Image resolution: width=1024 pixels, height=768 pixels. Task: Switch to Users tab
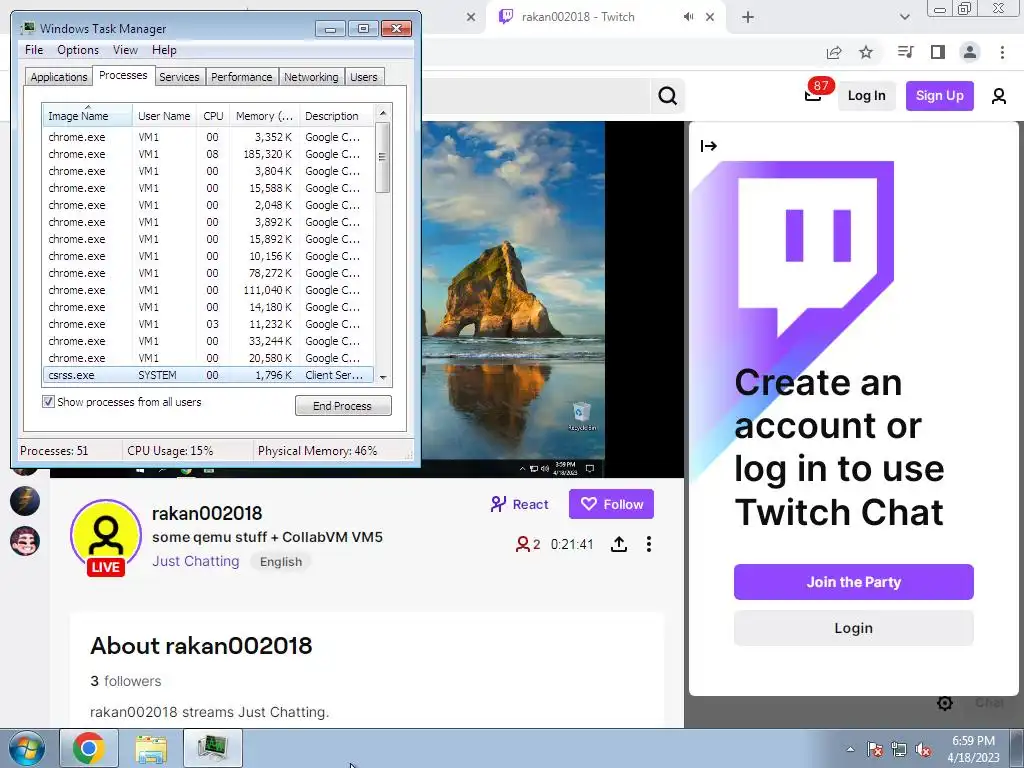tap(364, 77)
